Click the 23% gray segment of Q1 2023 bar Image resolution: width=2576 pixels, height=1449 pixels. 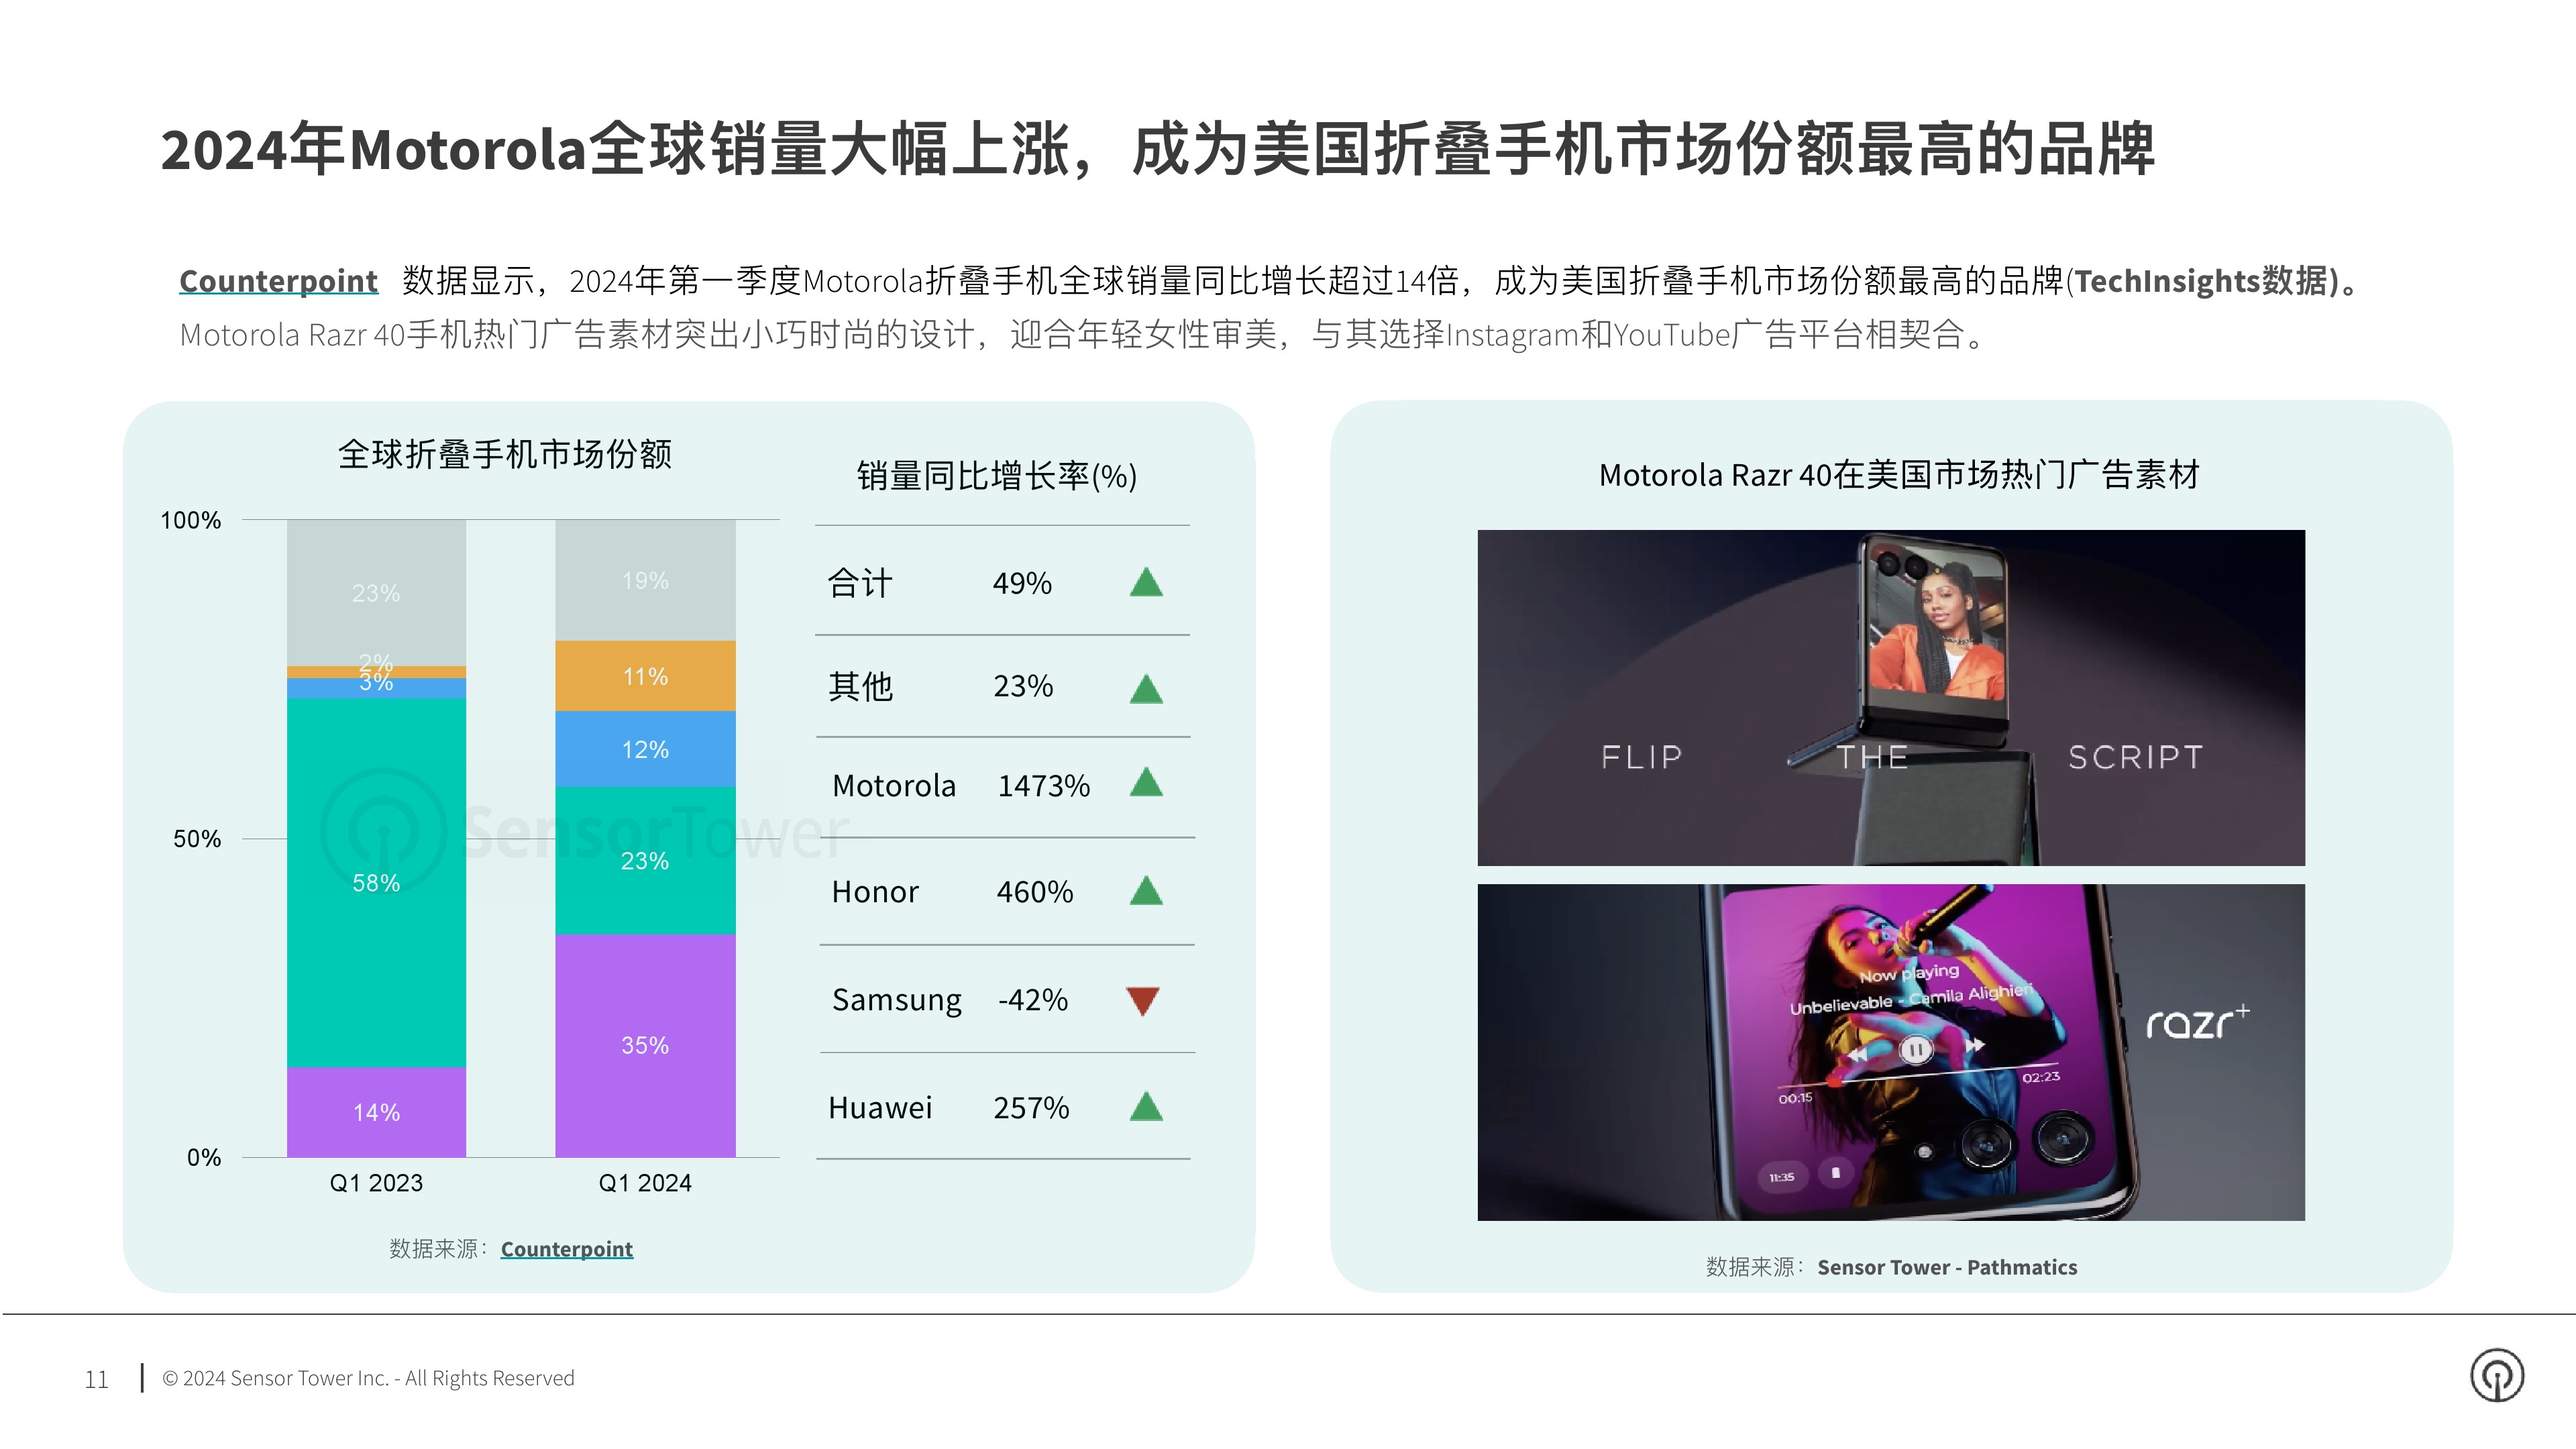pos(376,593)
